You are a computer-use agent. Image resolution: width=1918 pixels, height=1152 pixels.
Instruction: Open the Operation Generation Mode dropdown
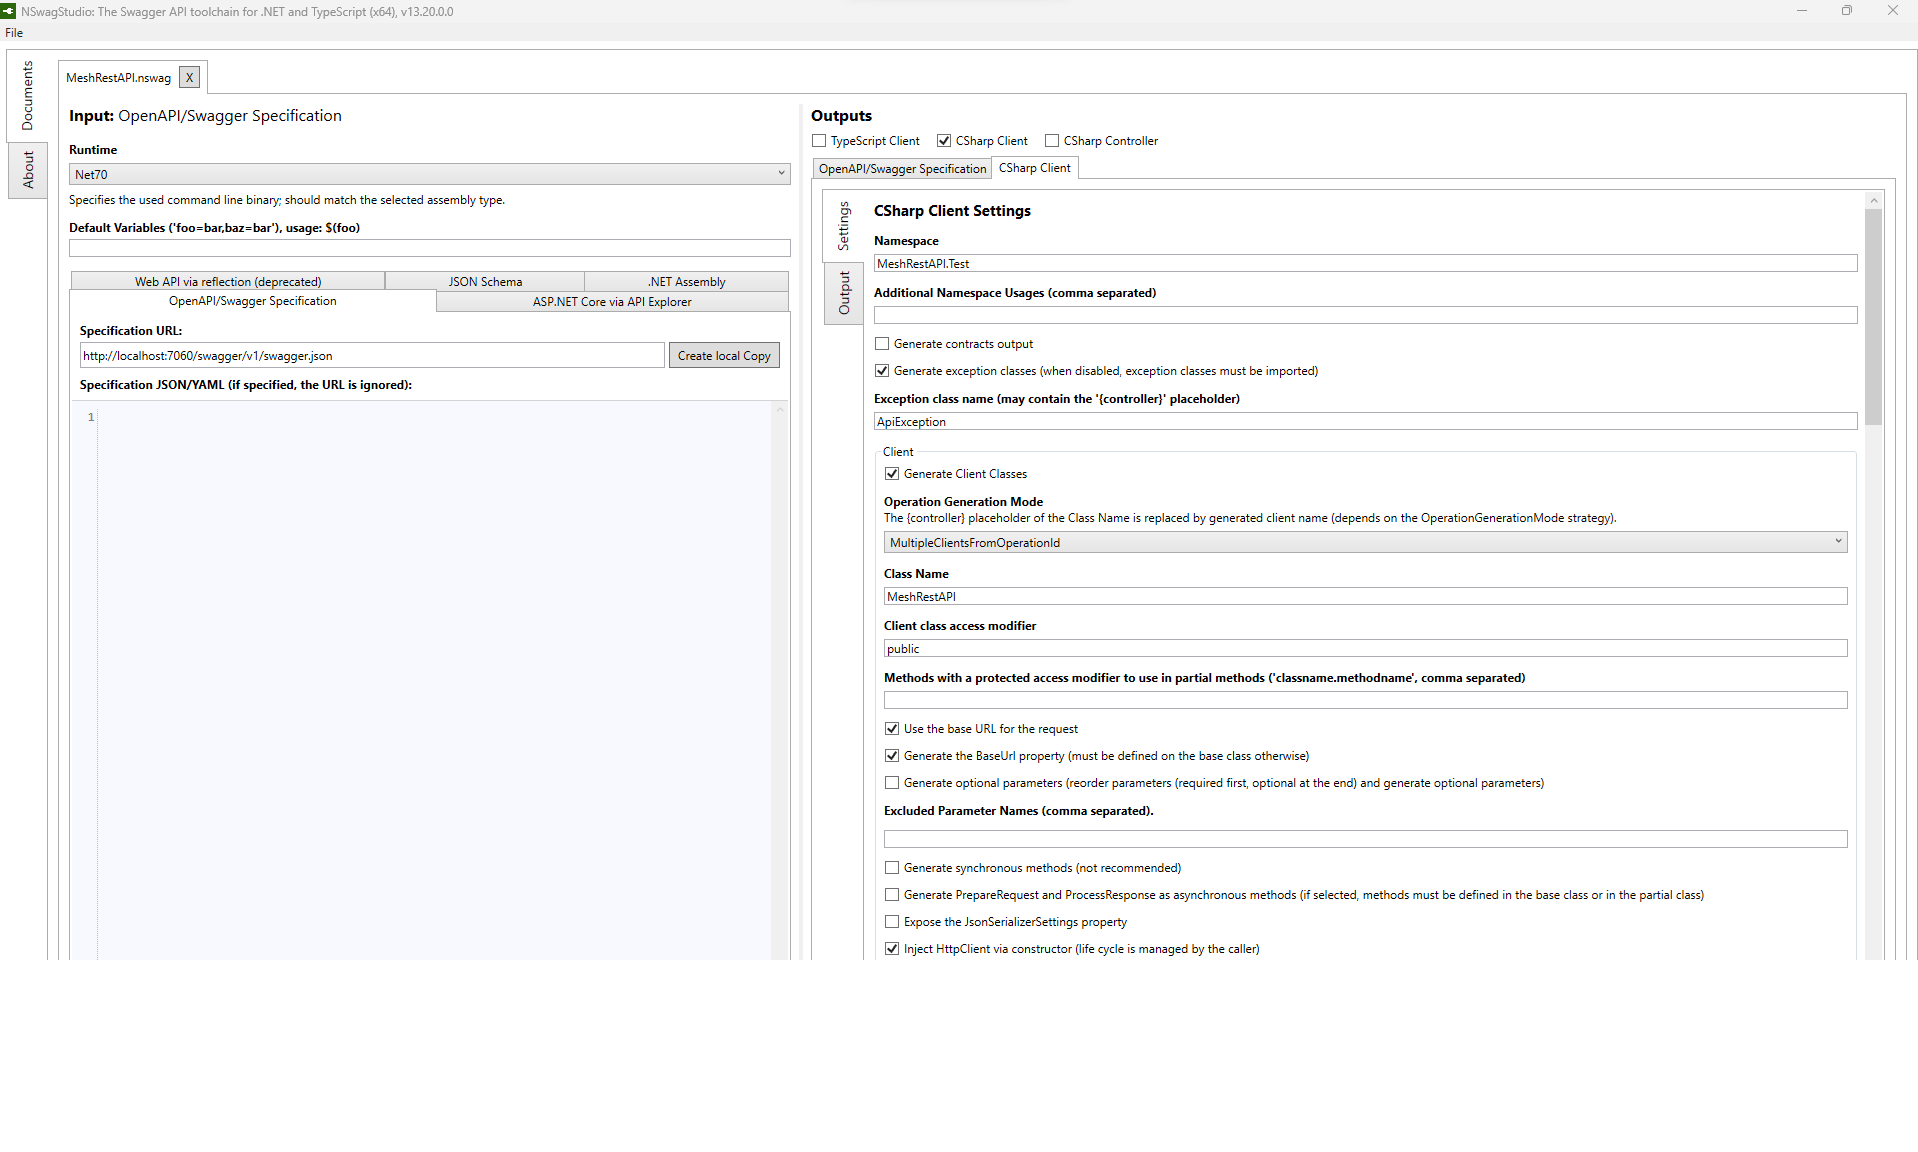tap(1840, 541)
